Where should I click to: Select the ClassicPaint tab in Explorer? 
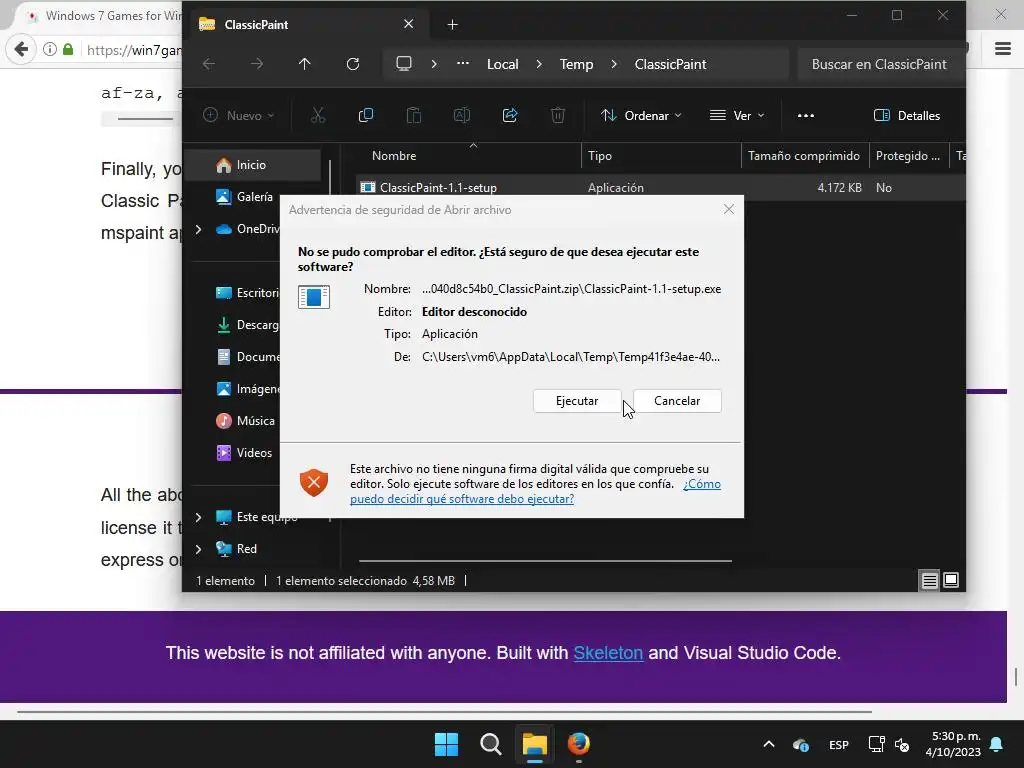(307, 24)
